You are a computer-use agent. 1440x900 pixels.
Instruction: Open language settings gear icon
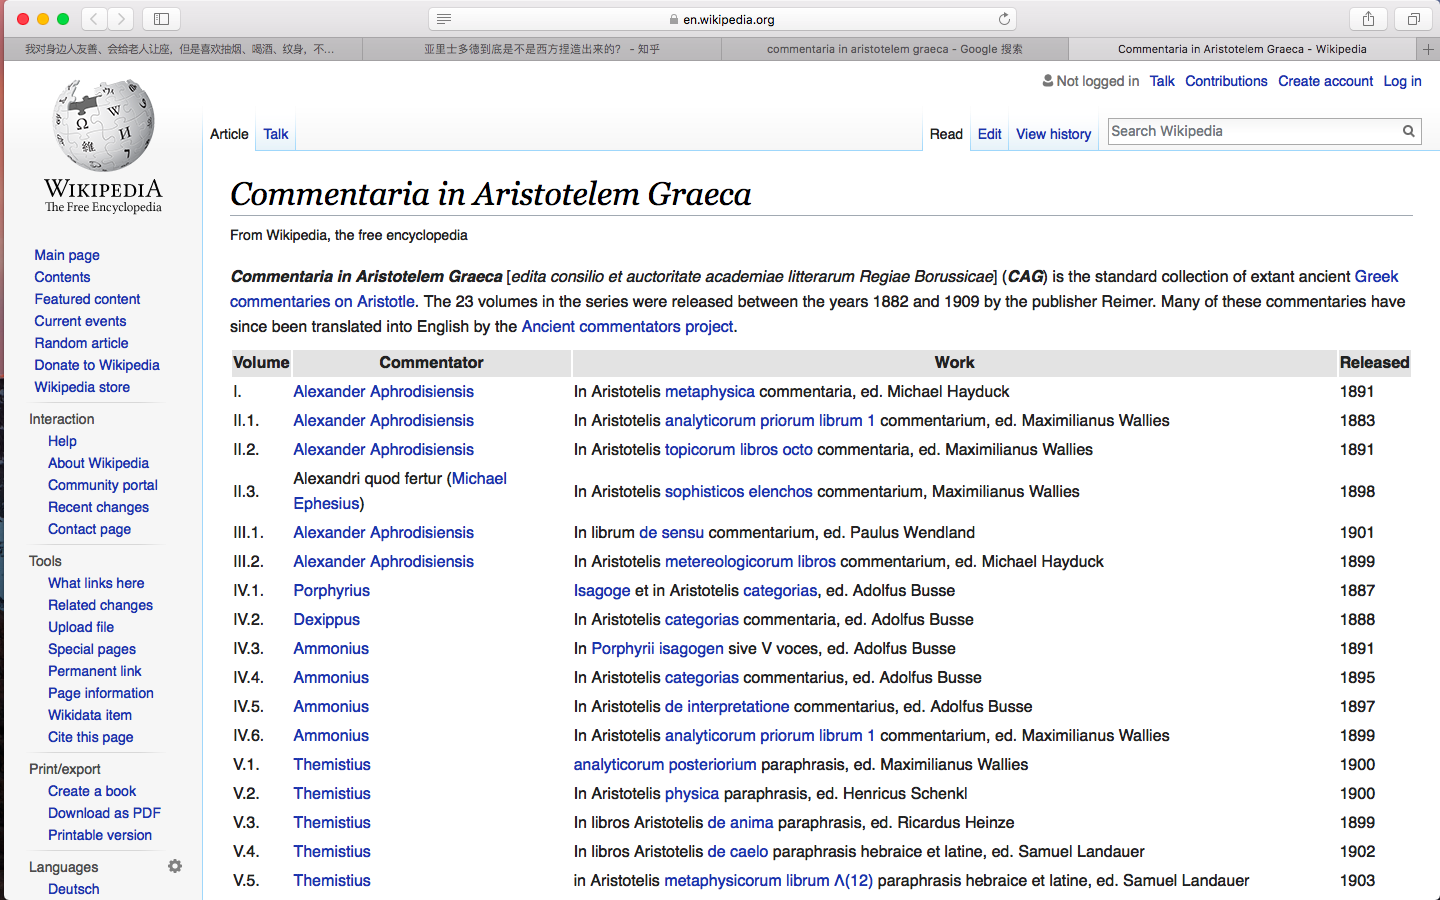point(175,866)
